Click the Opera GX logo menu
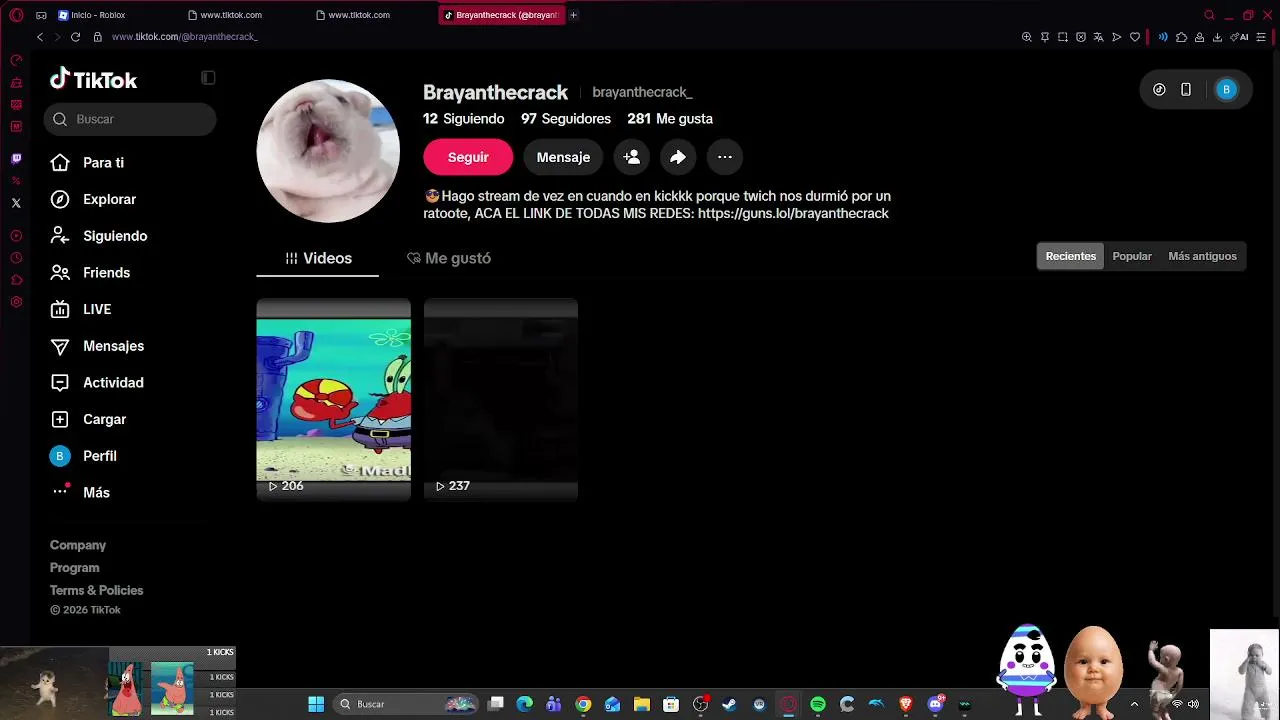This screenshot has width=1280, height=720. pos(16,15)
